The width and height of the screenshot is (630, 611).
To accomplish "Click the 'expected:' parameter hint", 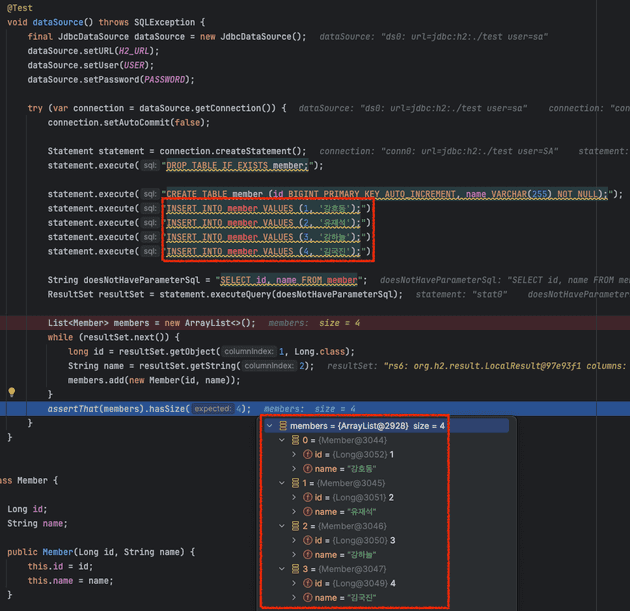I will coord(213,409).
